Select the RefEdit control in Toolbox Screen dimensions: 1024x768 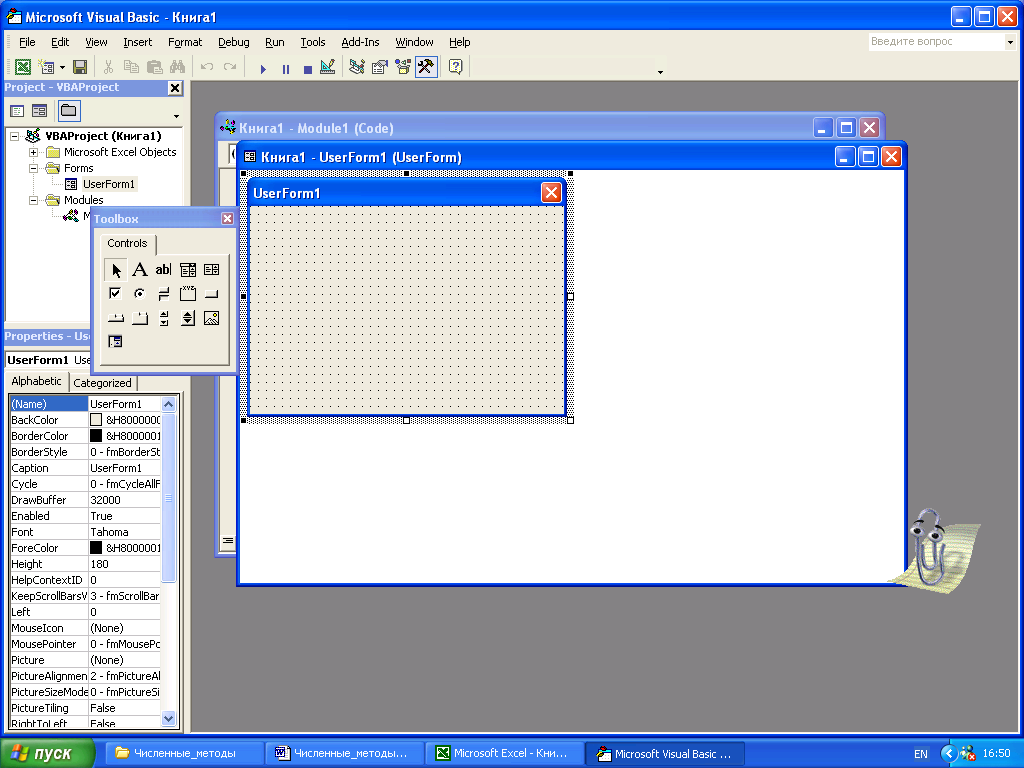coord(116,342)
